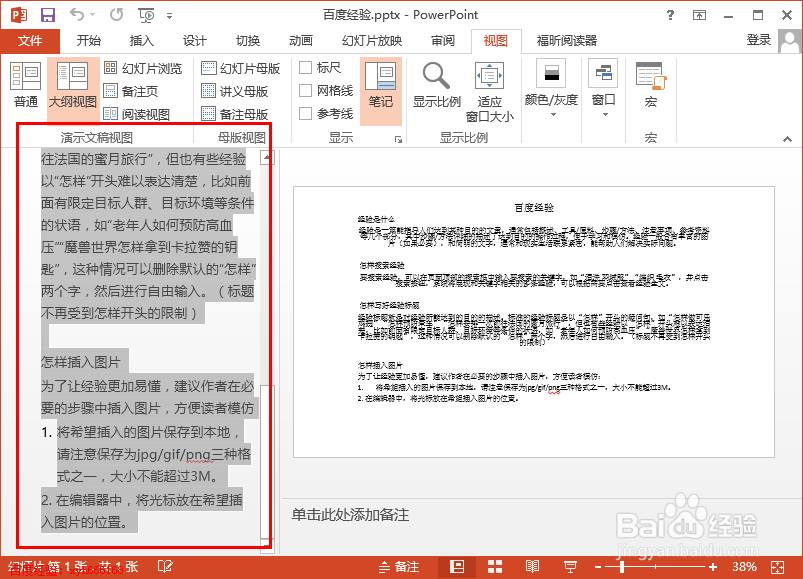The image size is (803, 579).
Task: Click the spell check icon in status bar
Action: coord(165,567)
